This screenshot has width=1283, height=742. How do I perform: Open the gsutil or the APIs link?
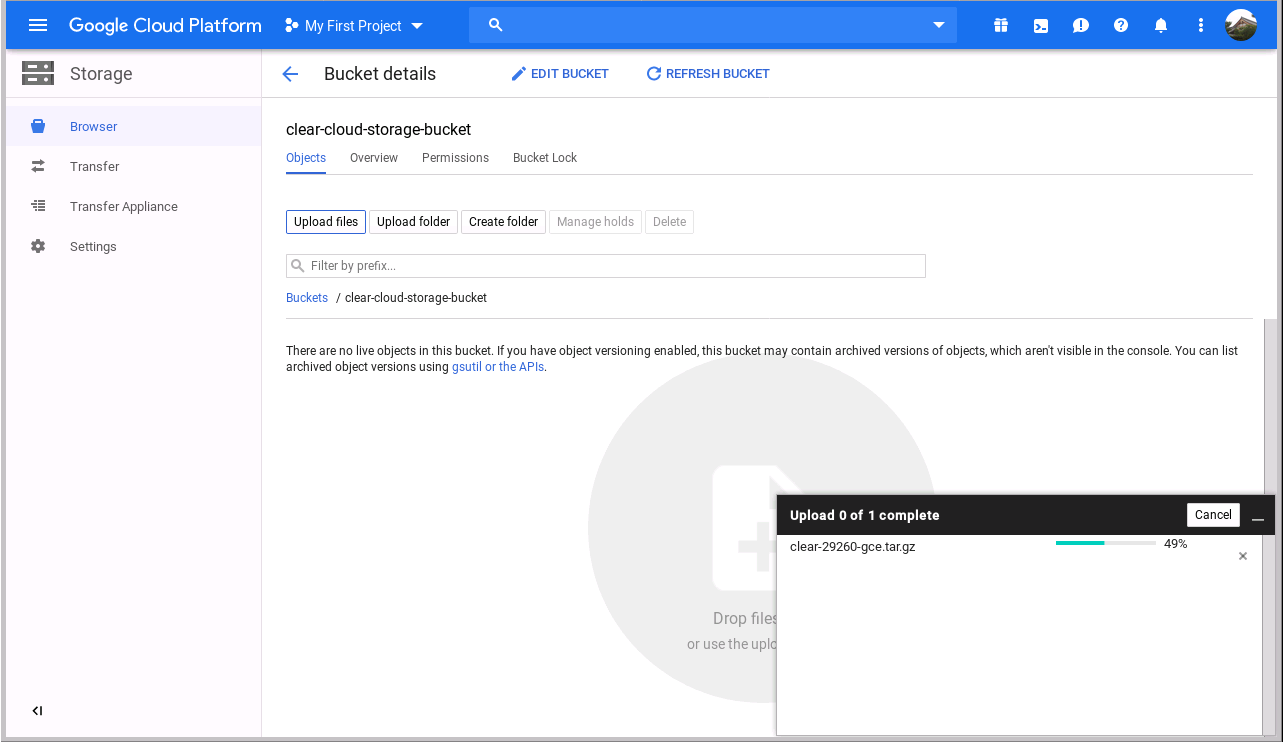(498, 367)
